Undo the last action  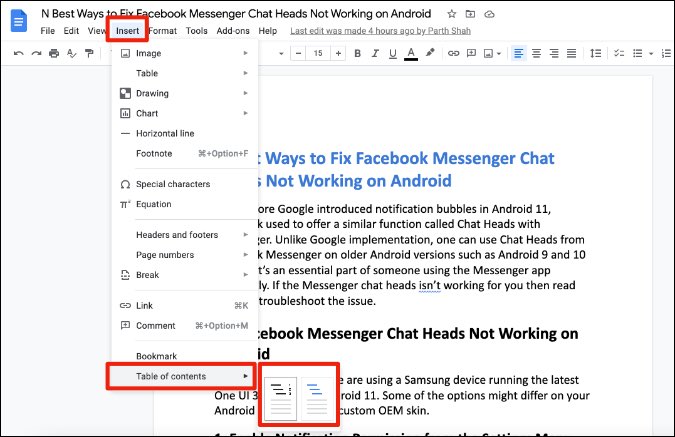click(x=19, y=53)
